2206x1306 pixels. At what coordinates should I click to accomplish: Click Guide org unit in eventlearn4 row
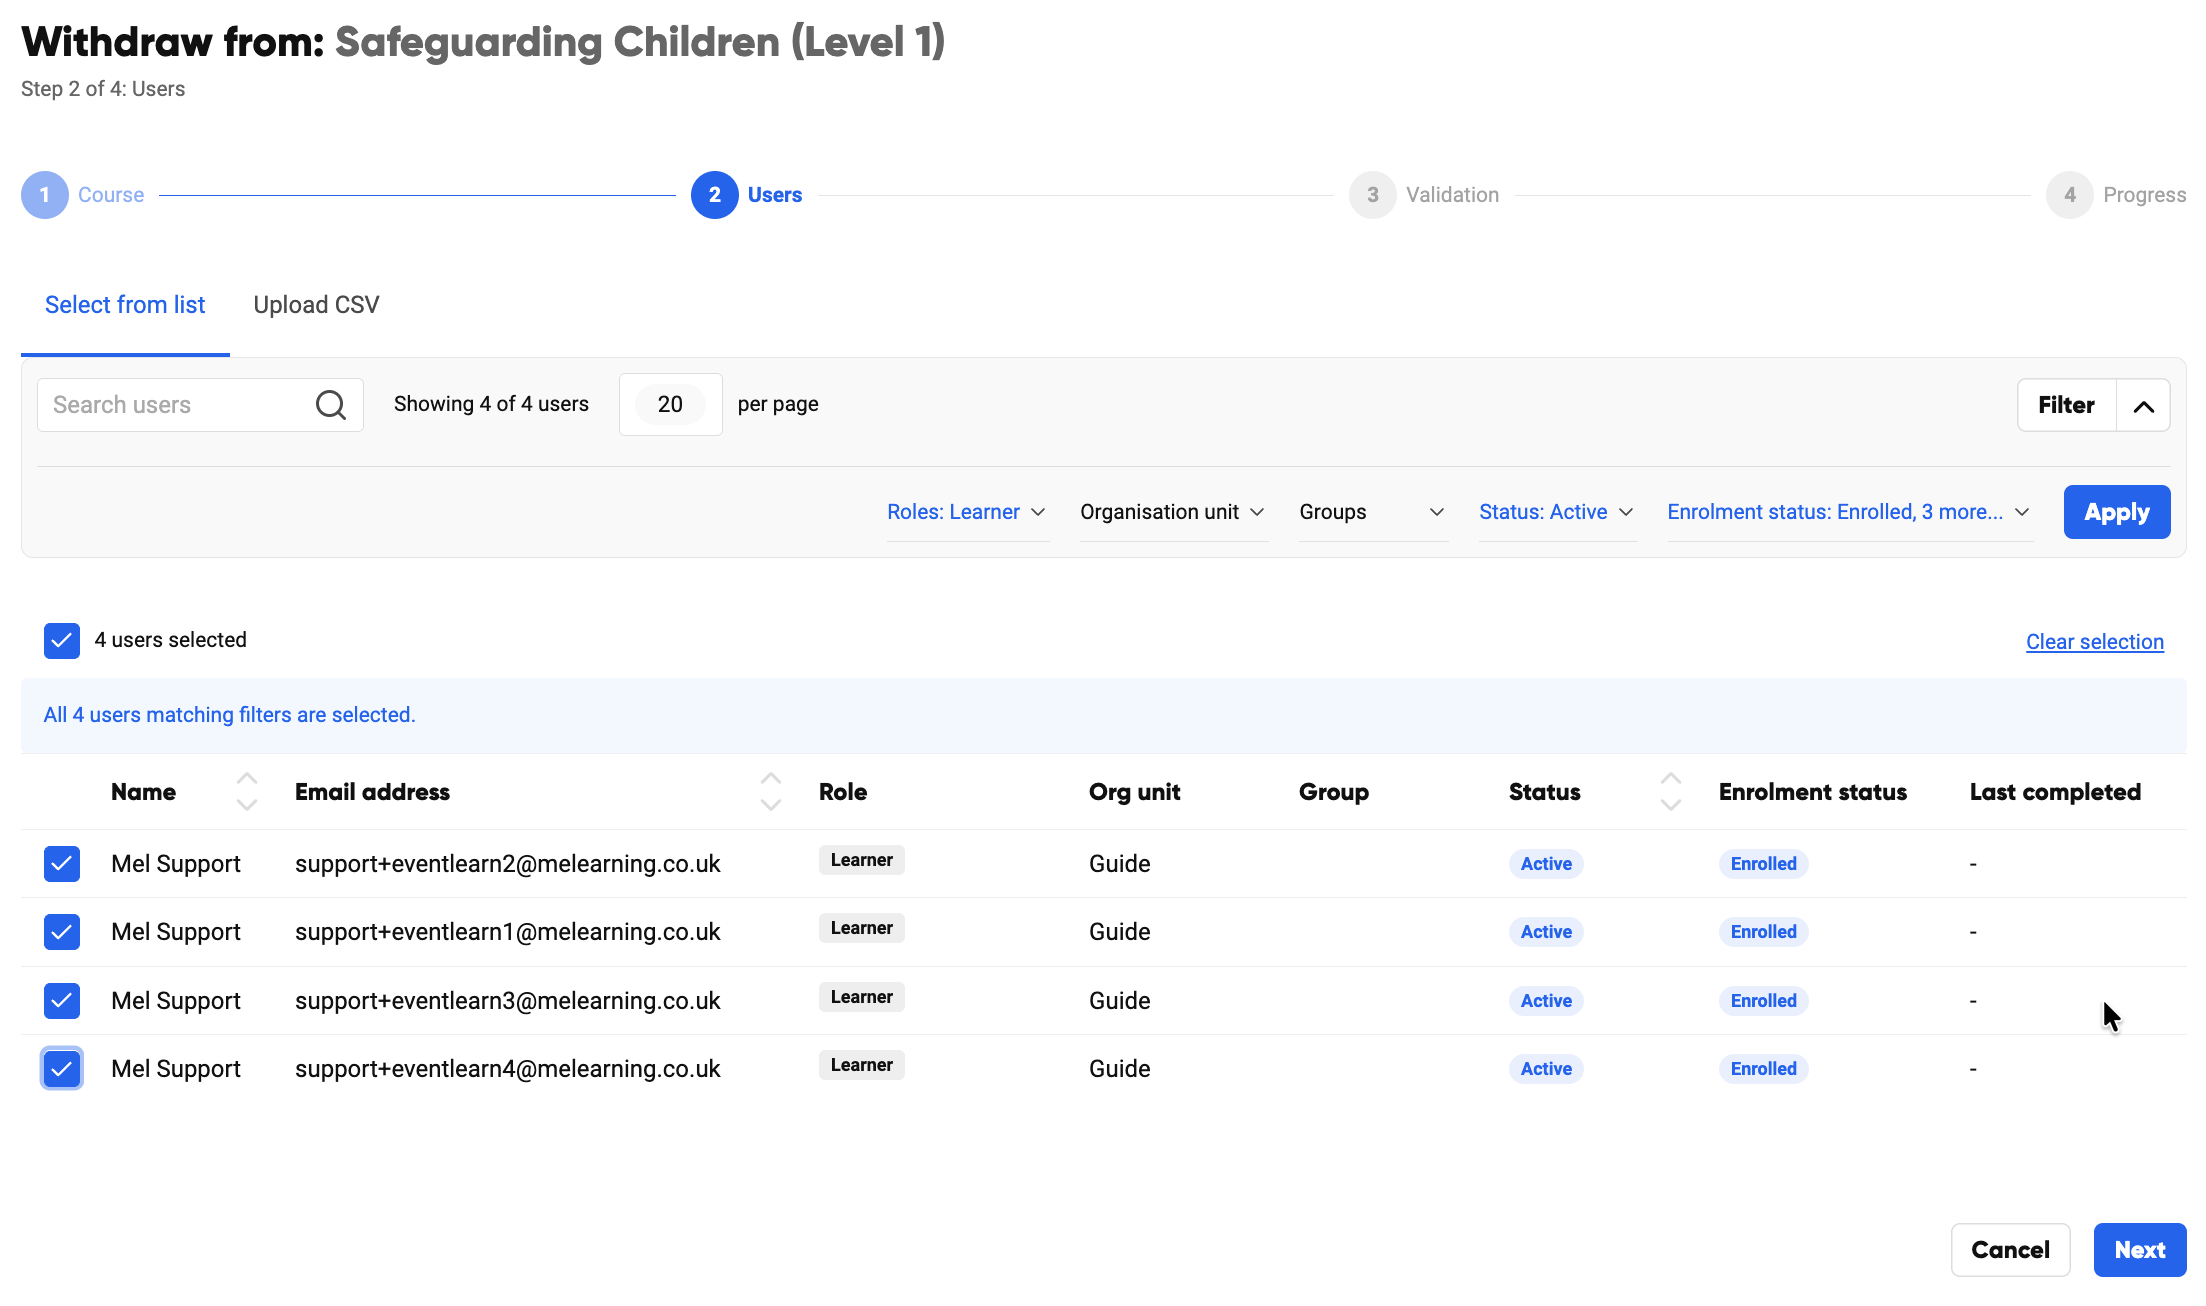[1119, 1069]
